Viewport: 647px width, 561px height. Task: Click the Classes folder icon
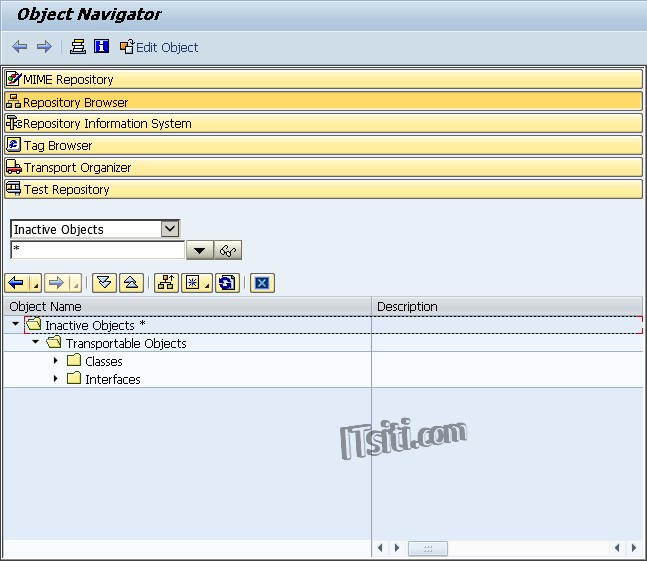74,360
